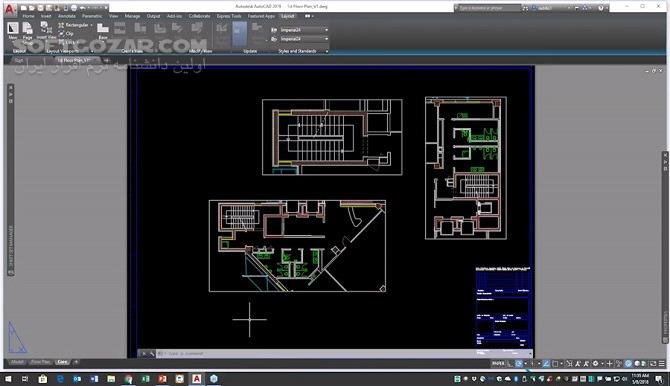670x386 pixels.
Task: Click the Lock viewport tool
Action: click(x=68, y=41)
